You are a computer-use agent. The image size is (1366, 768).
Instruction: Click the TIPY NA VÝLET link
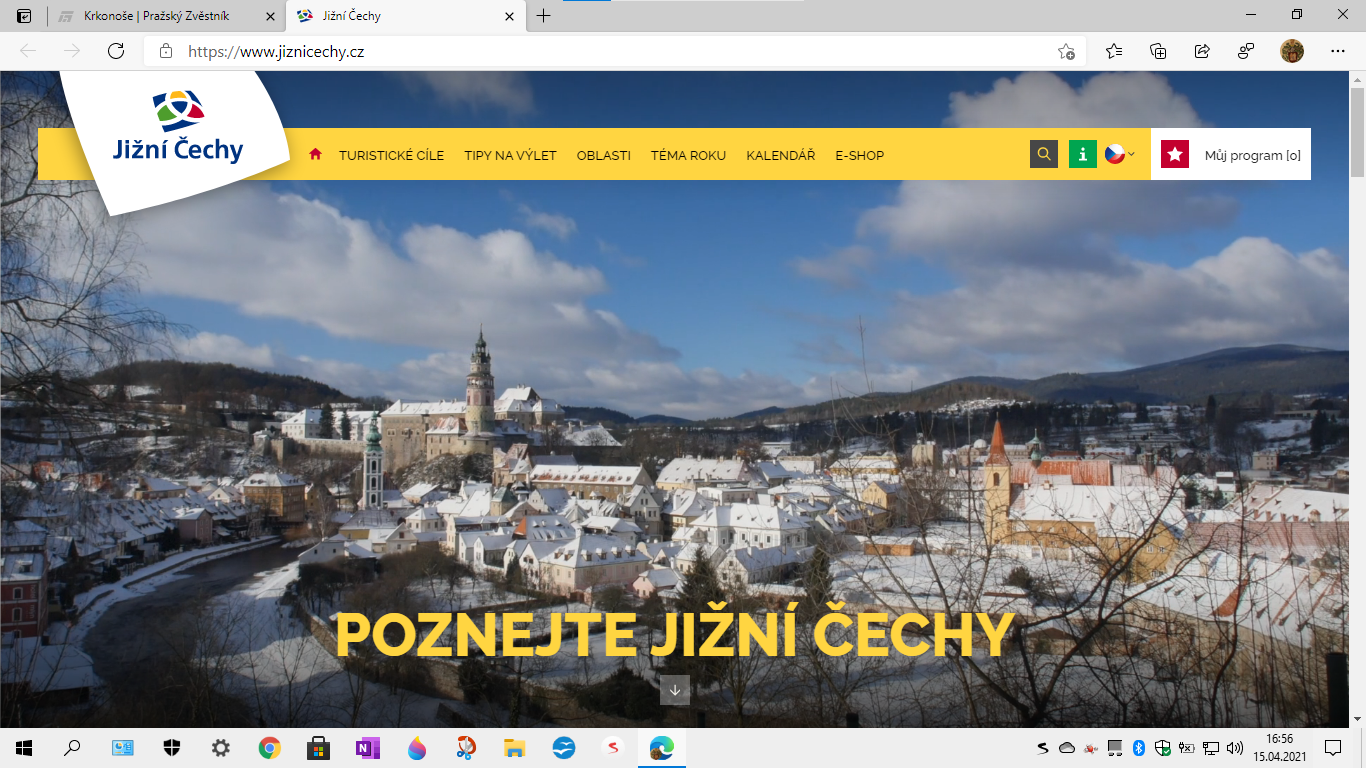pos(509,155)
